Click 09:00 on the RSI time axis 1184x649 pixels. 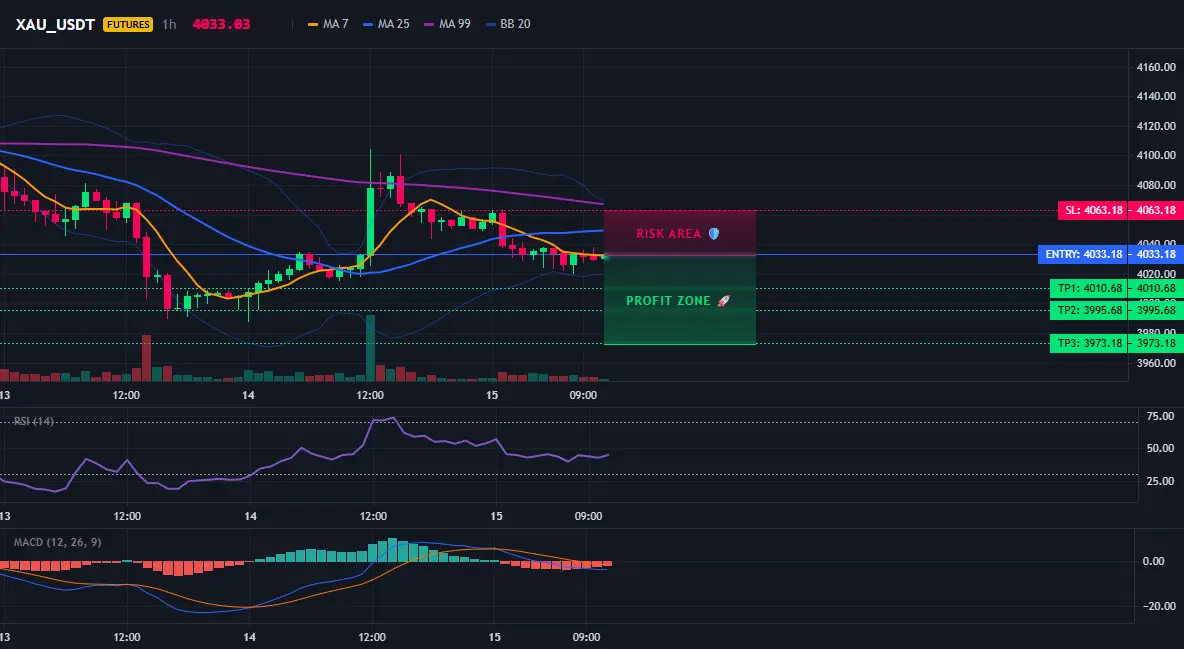point(588,516)
